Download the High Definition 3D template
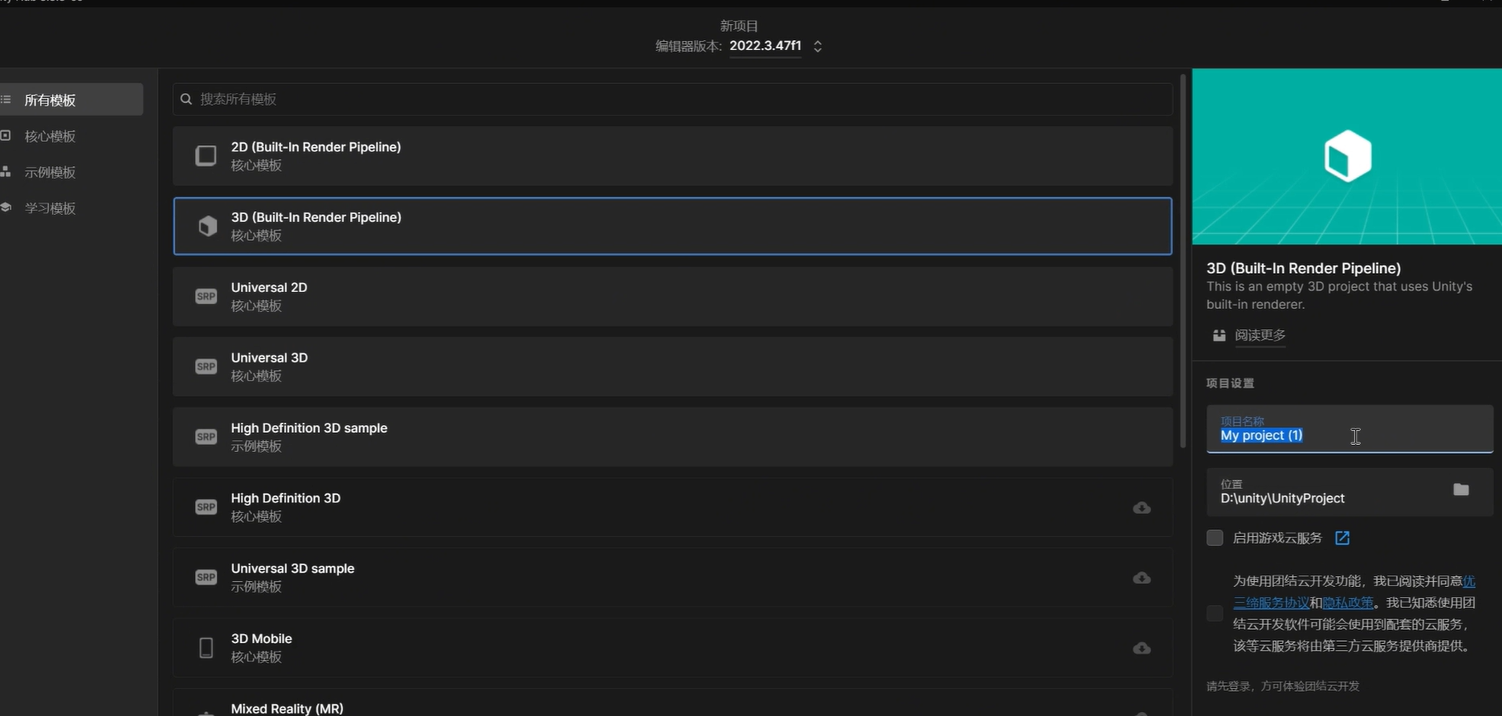This screenshot has width=1502, height=716. click(1141, 508)
